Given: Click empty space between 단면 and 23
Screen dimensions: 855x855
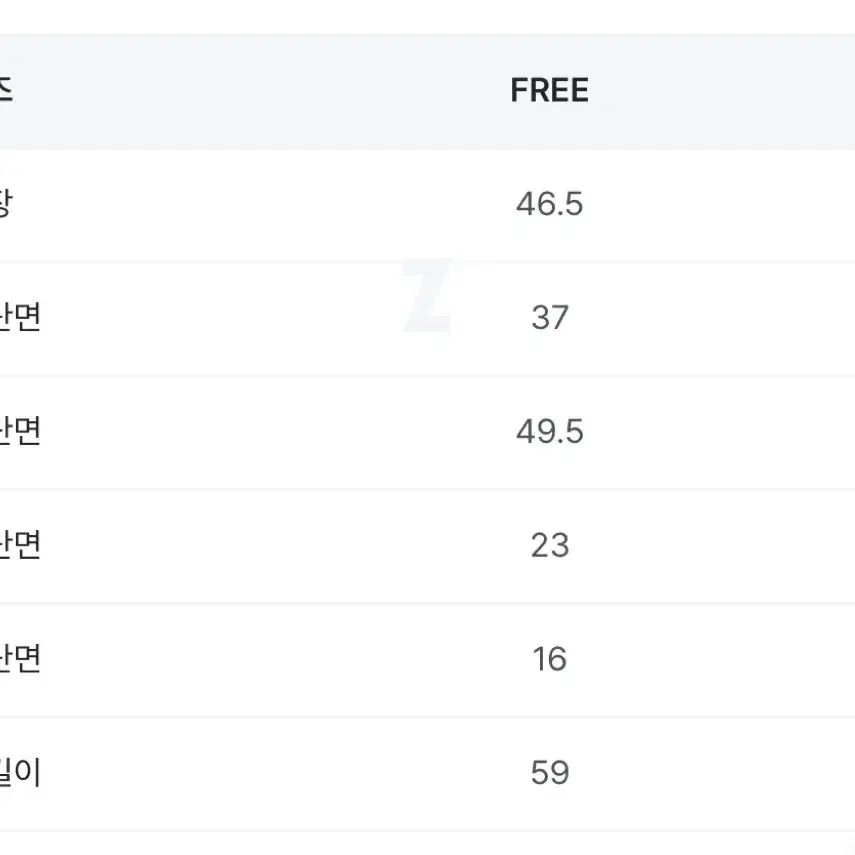Looking at the screenshot, I should point(284,546).
